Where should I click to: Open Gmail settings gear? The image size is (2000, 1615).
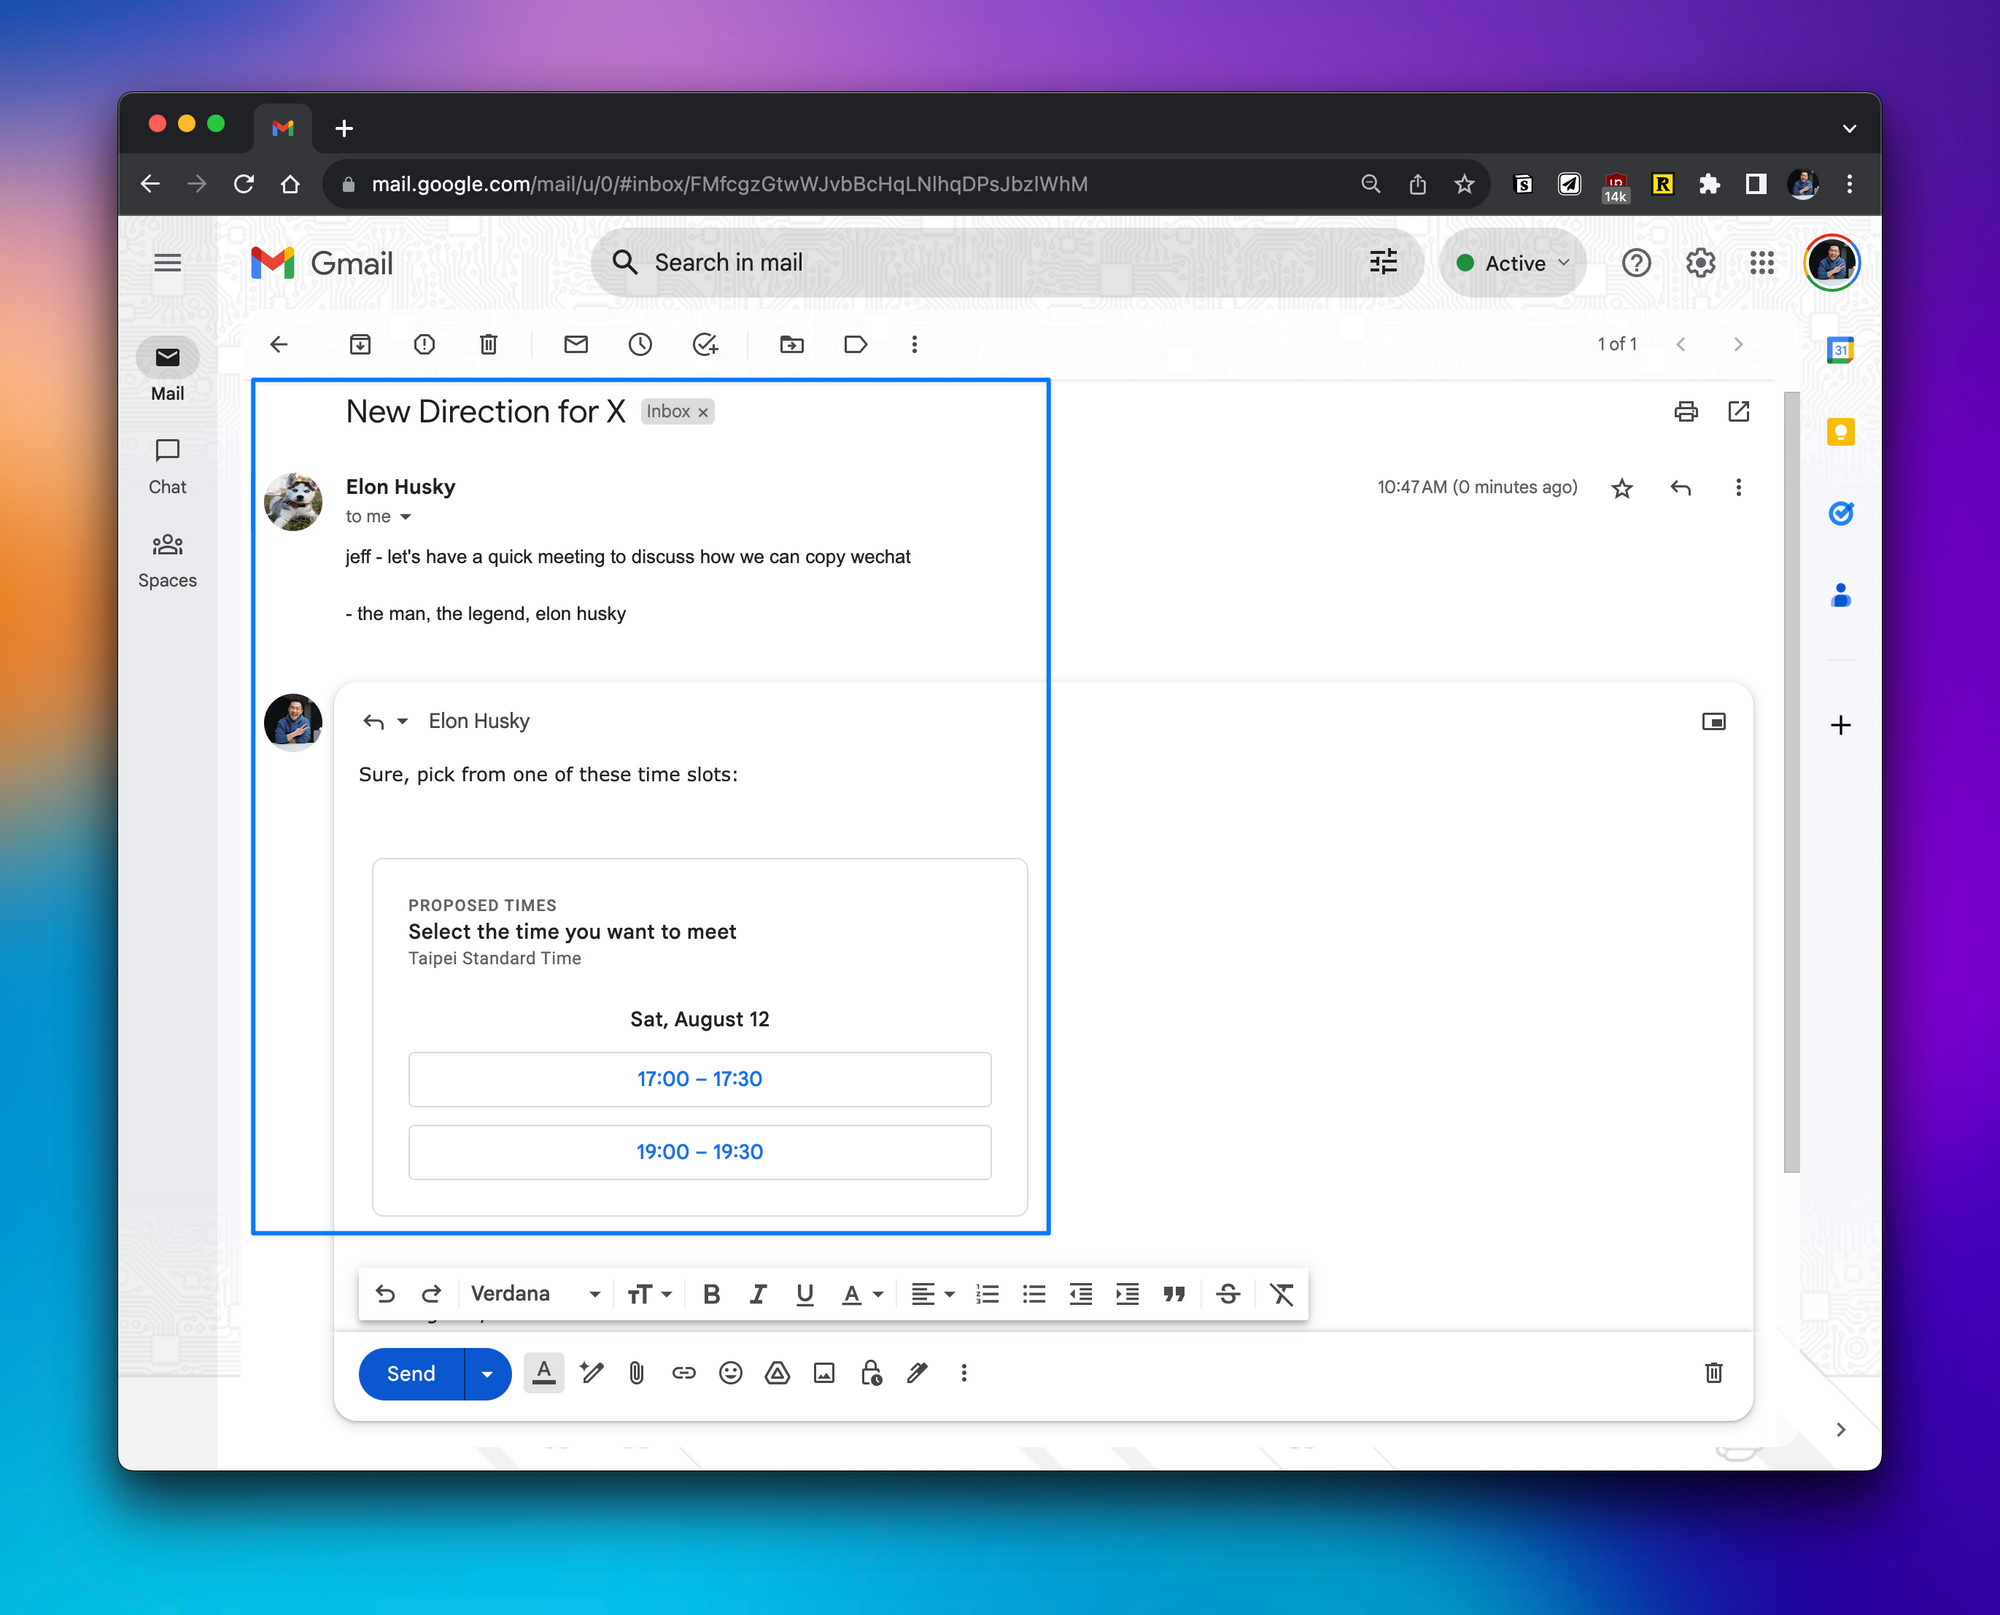pyautogui.click(x=1700, y=263)
